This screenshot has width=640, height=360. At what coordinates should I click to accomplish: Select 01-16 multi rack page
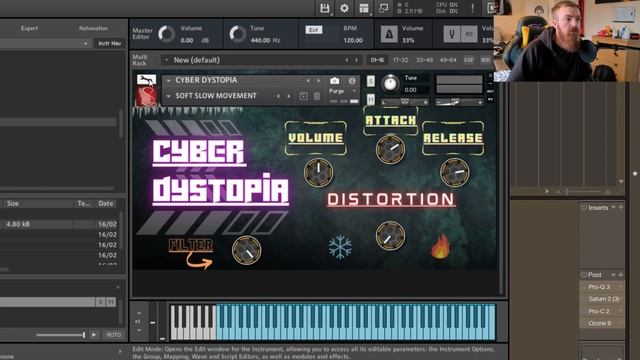(x=377, y=60)
